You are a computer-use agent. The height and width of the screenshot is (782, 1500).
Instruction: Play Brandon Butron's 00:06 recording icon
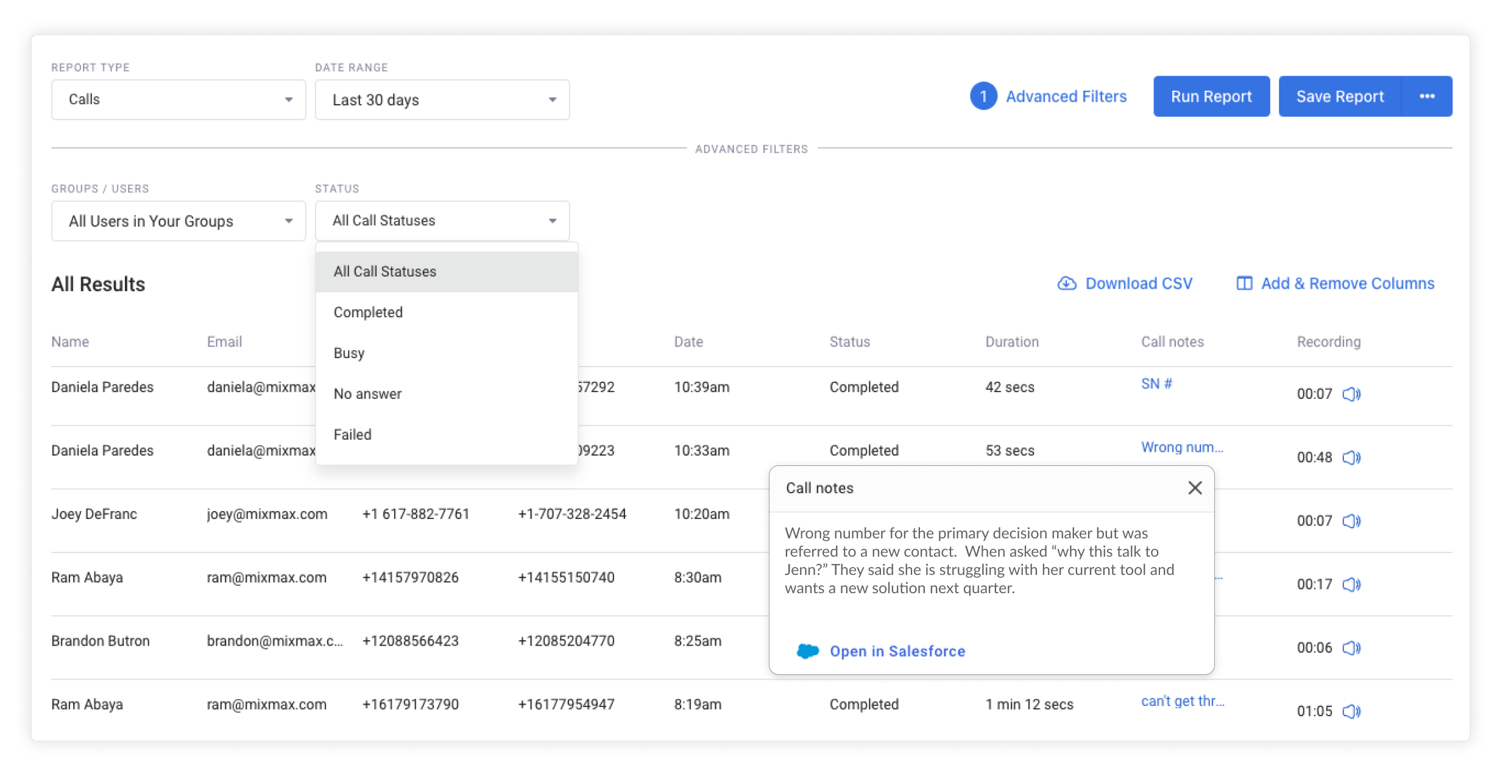point(1351,648)
